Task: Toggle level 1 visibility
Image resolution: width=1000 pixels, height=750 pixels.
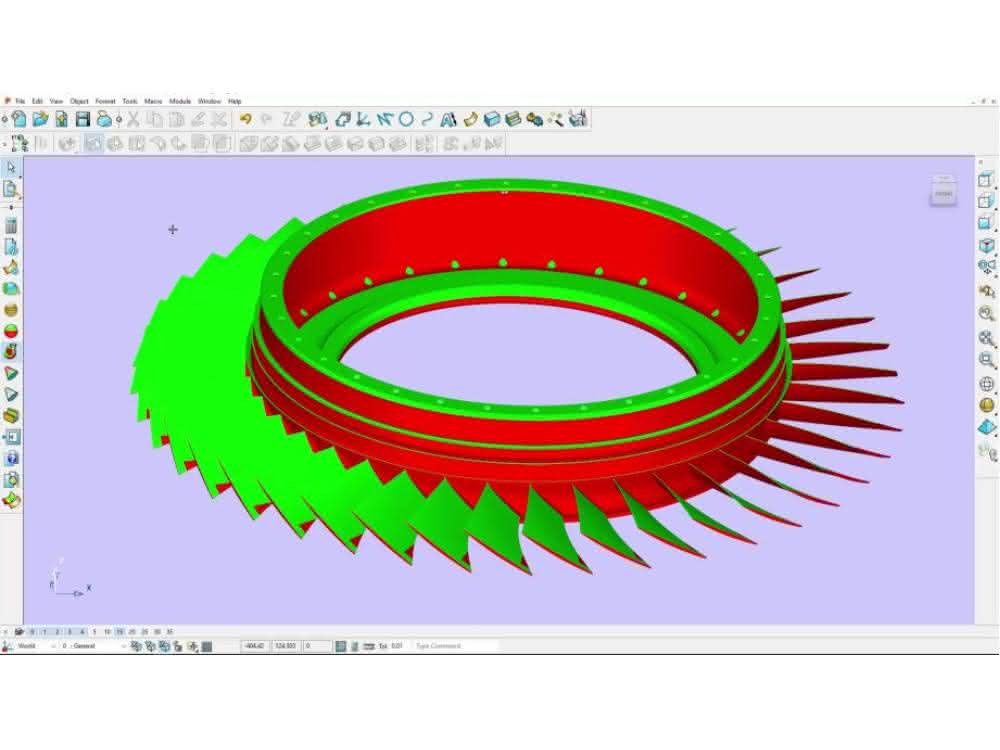Action: [45, 632]
